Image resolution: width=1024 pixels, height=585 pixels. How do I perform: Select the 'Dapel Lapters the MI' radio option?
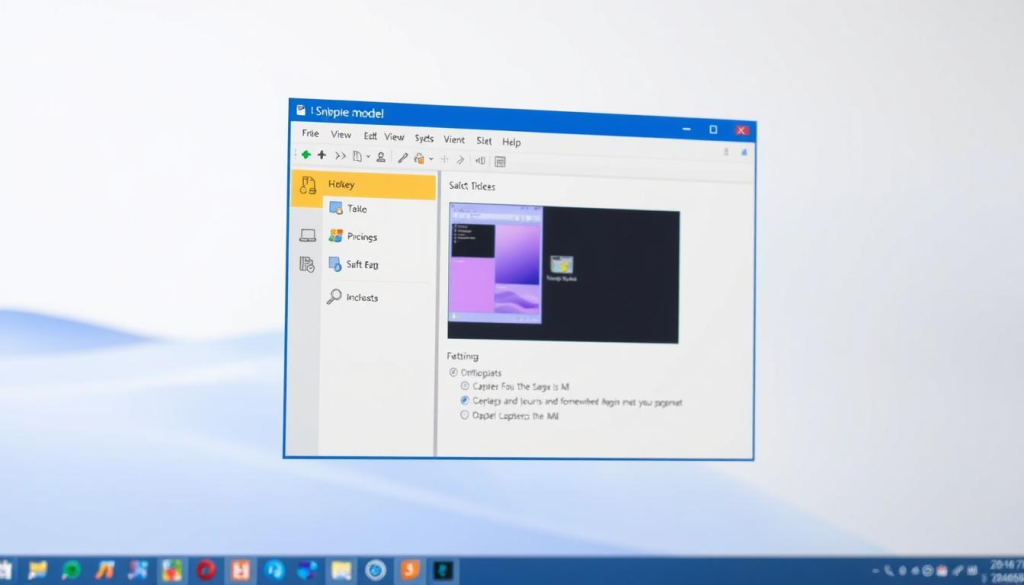point(464,415)
